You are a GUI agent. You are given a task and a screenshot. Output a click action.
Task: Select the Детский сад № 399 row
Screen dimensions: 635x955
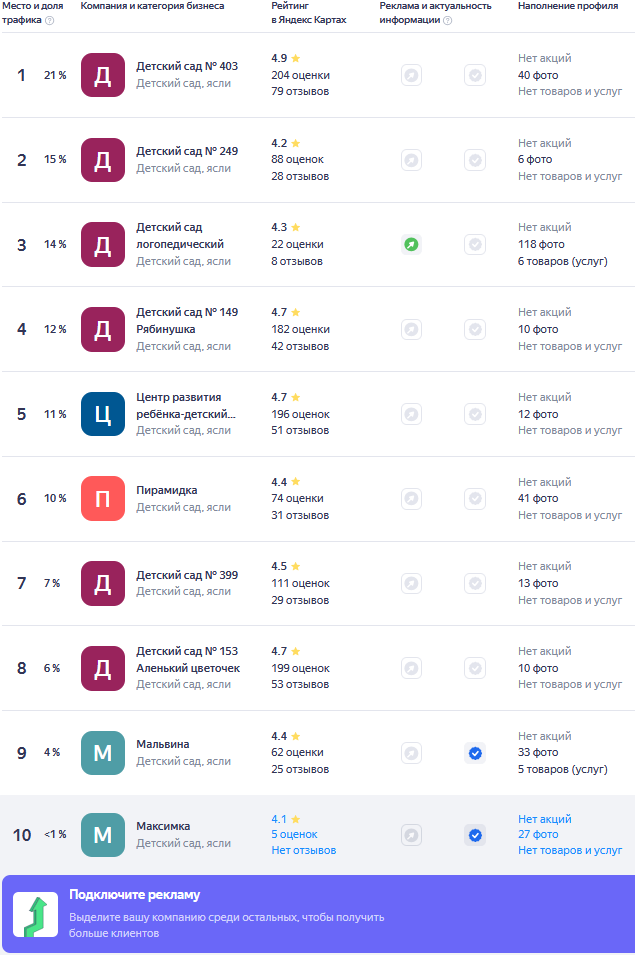coord(318,583)
